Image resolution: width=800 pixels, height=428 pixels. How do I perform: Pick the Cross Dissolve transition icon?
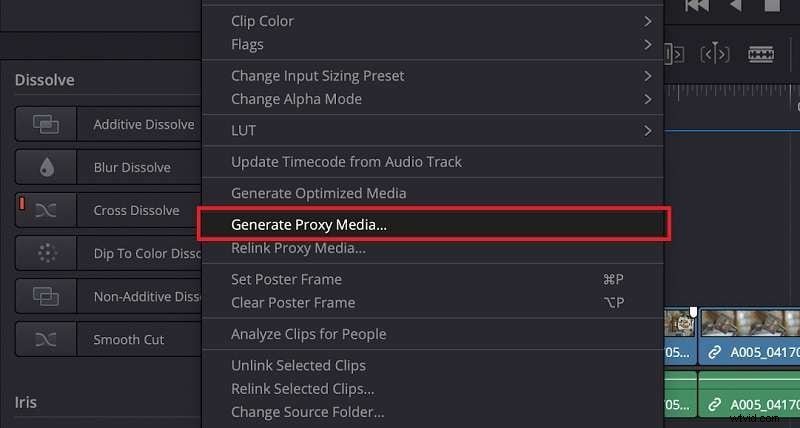pos(46,210)
